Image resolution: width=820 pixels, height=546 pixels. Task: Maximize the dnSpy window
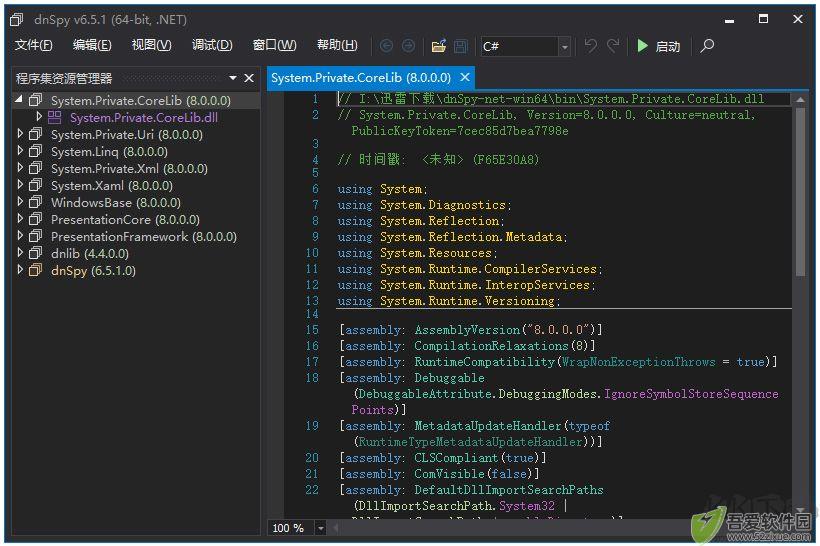764,19
